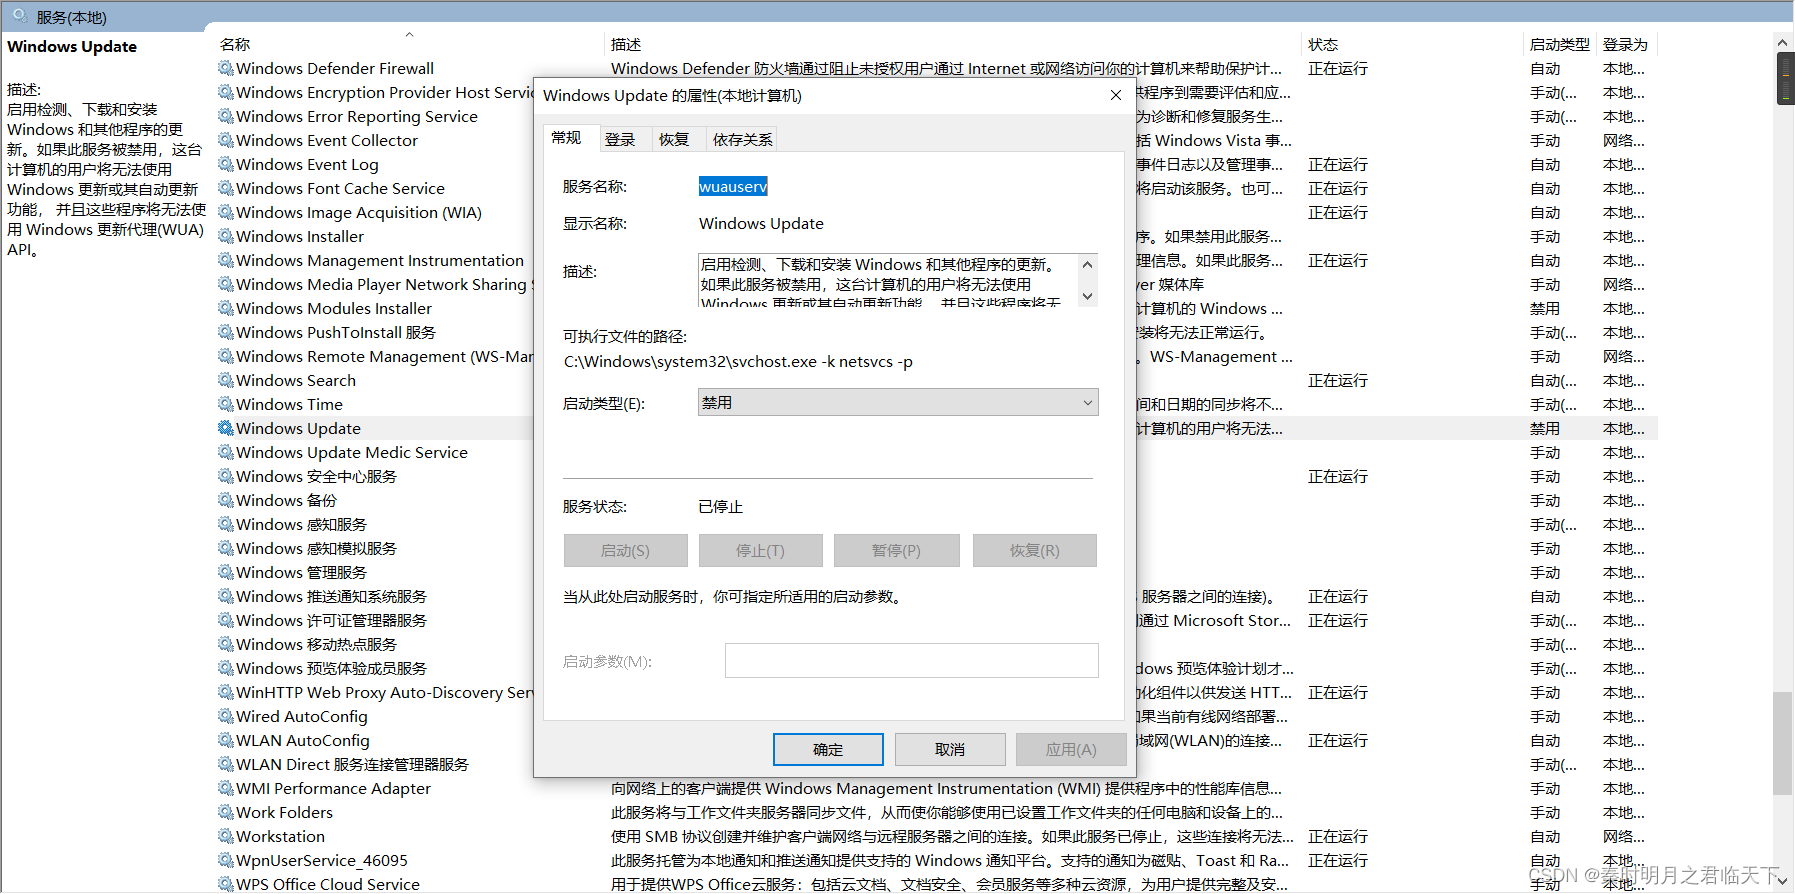Select the Work Folders service row
The image size is (1795, 894).
click(937, 812)
